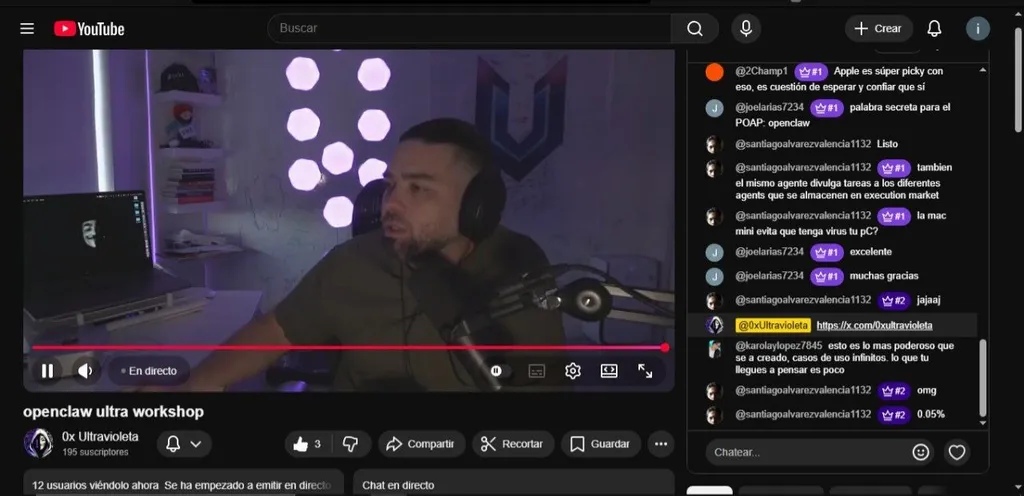
Task: Open 0x Ultravioleta channel avatar below video
Action: point(39,444)
